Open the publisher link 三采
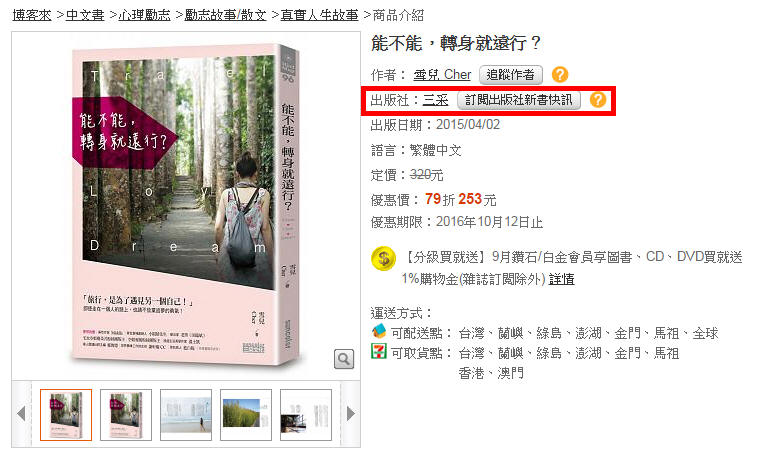The width and height of the screenshot is (757, 455). (x=435, y=100)
